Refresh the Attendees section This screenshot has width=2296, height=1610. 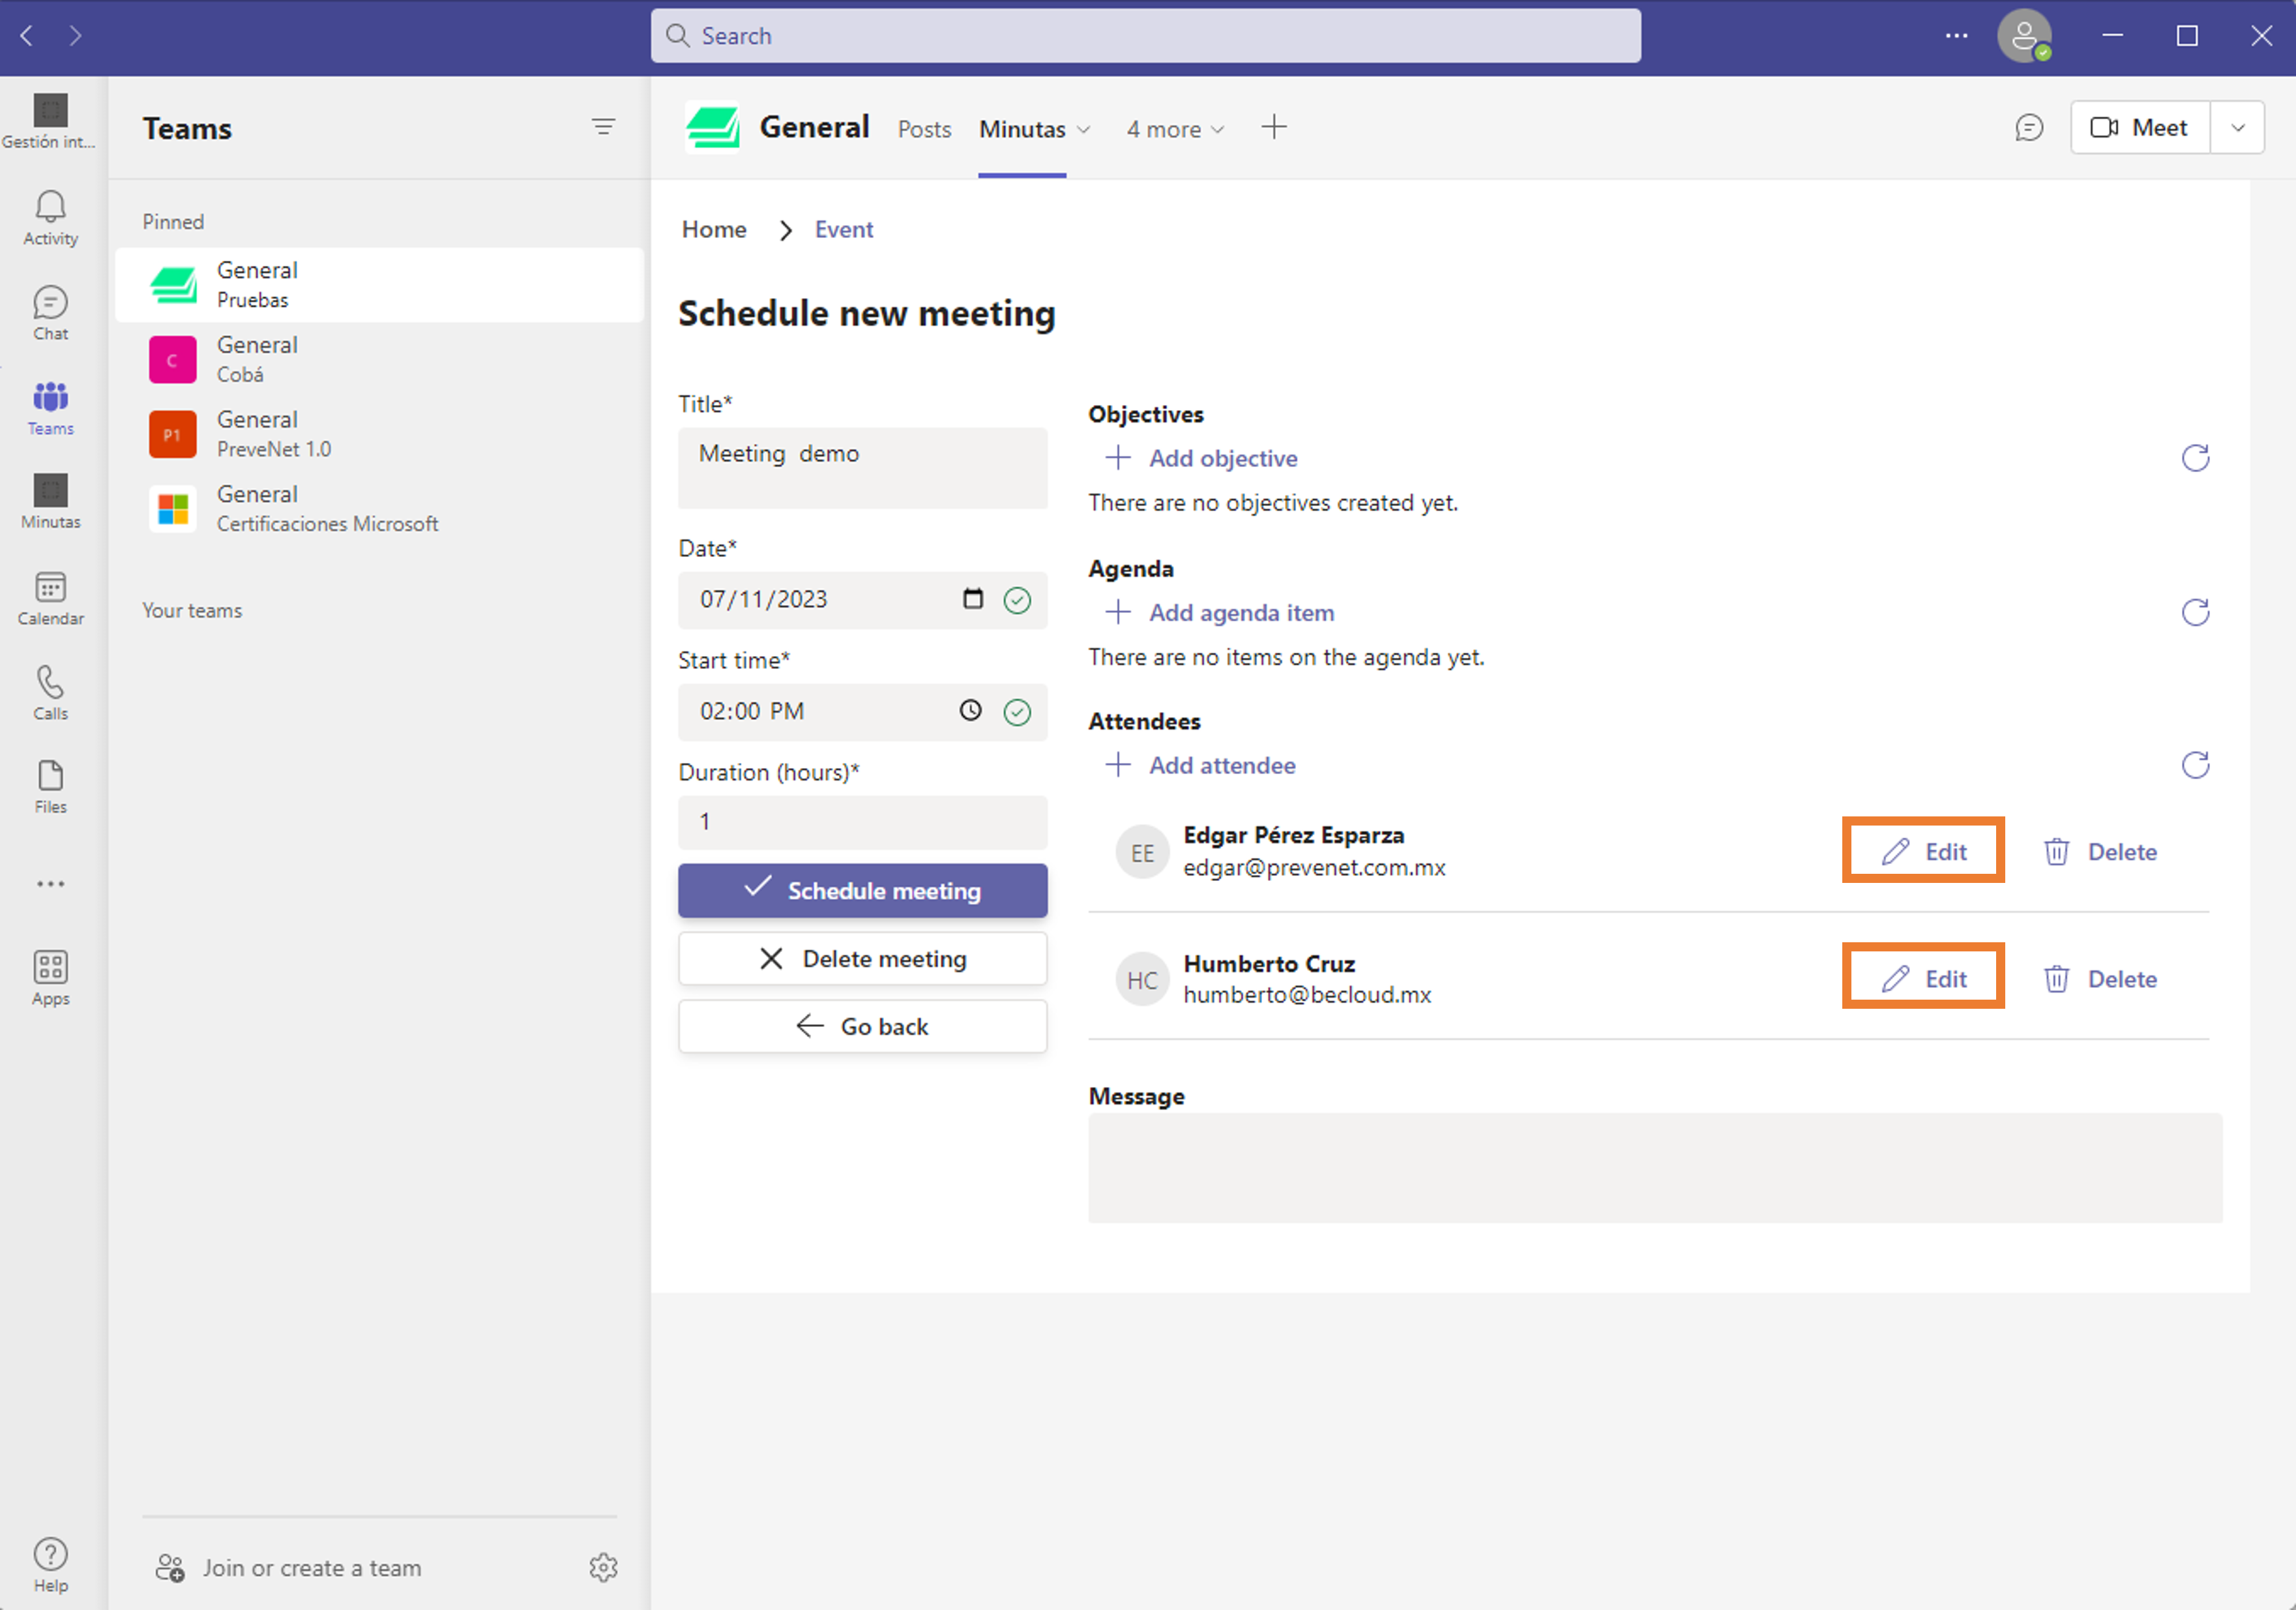pos(2195,765)
